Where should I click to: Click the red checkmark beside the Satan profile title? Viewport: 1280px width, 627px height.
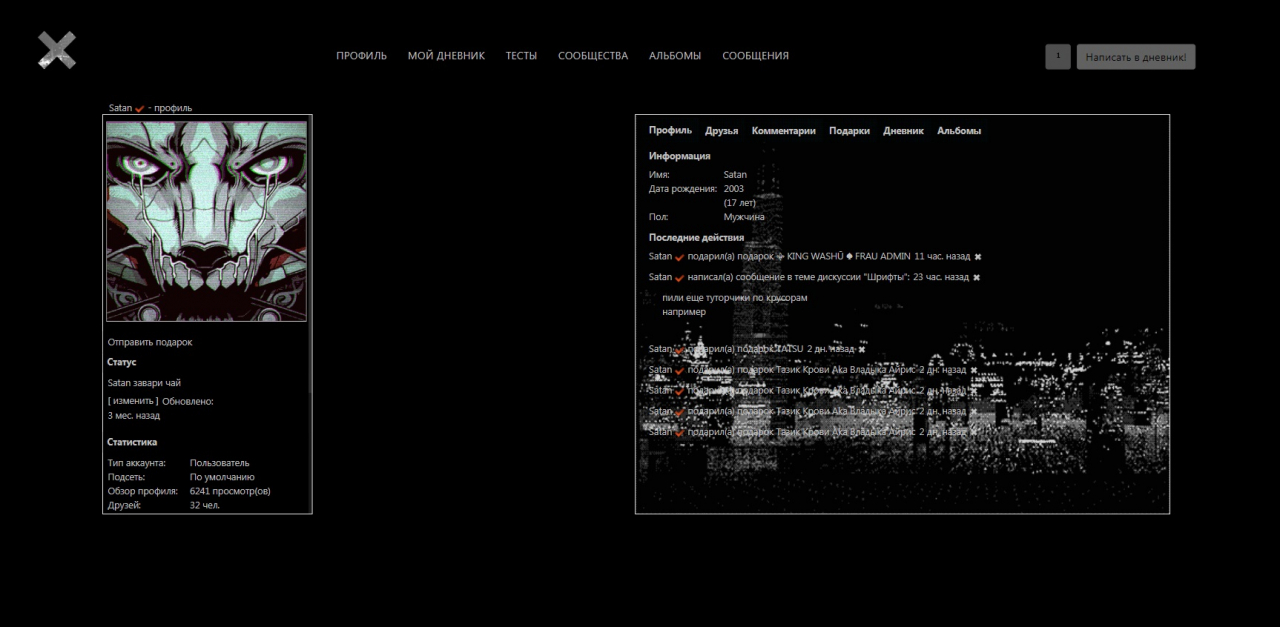pos(140,108)
